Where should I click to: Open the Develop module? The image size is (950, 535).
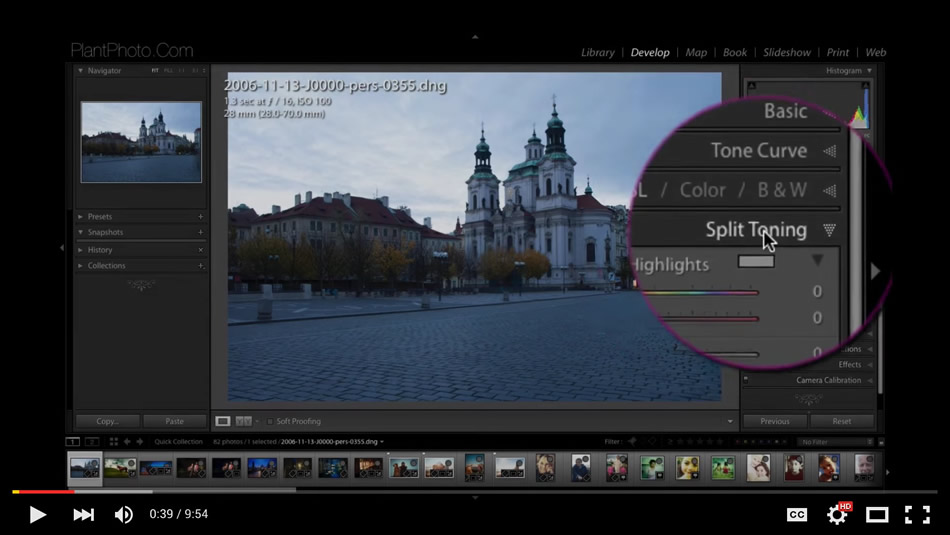pyautogui.click(x=649, y=52)
